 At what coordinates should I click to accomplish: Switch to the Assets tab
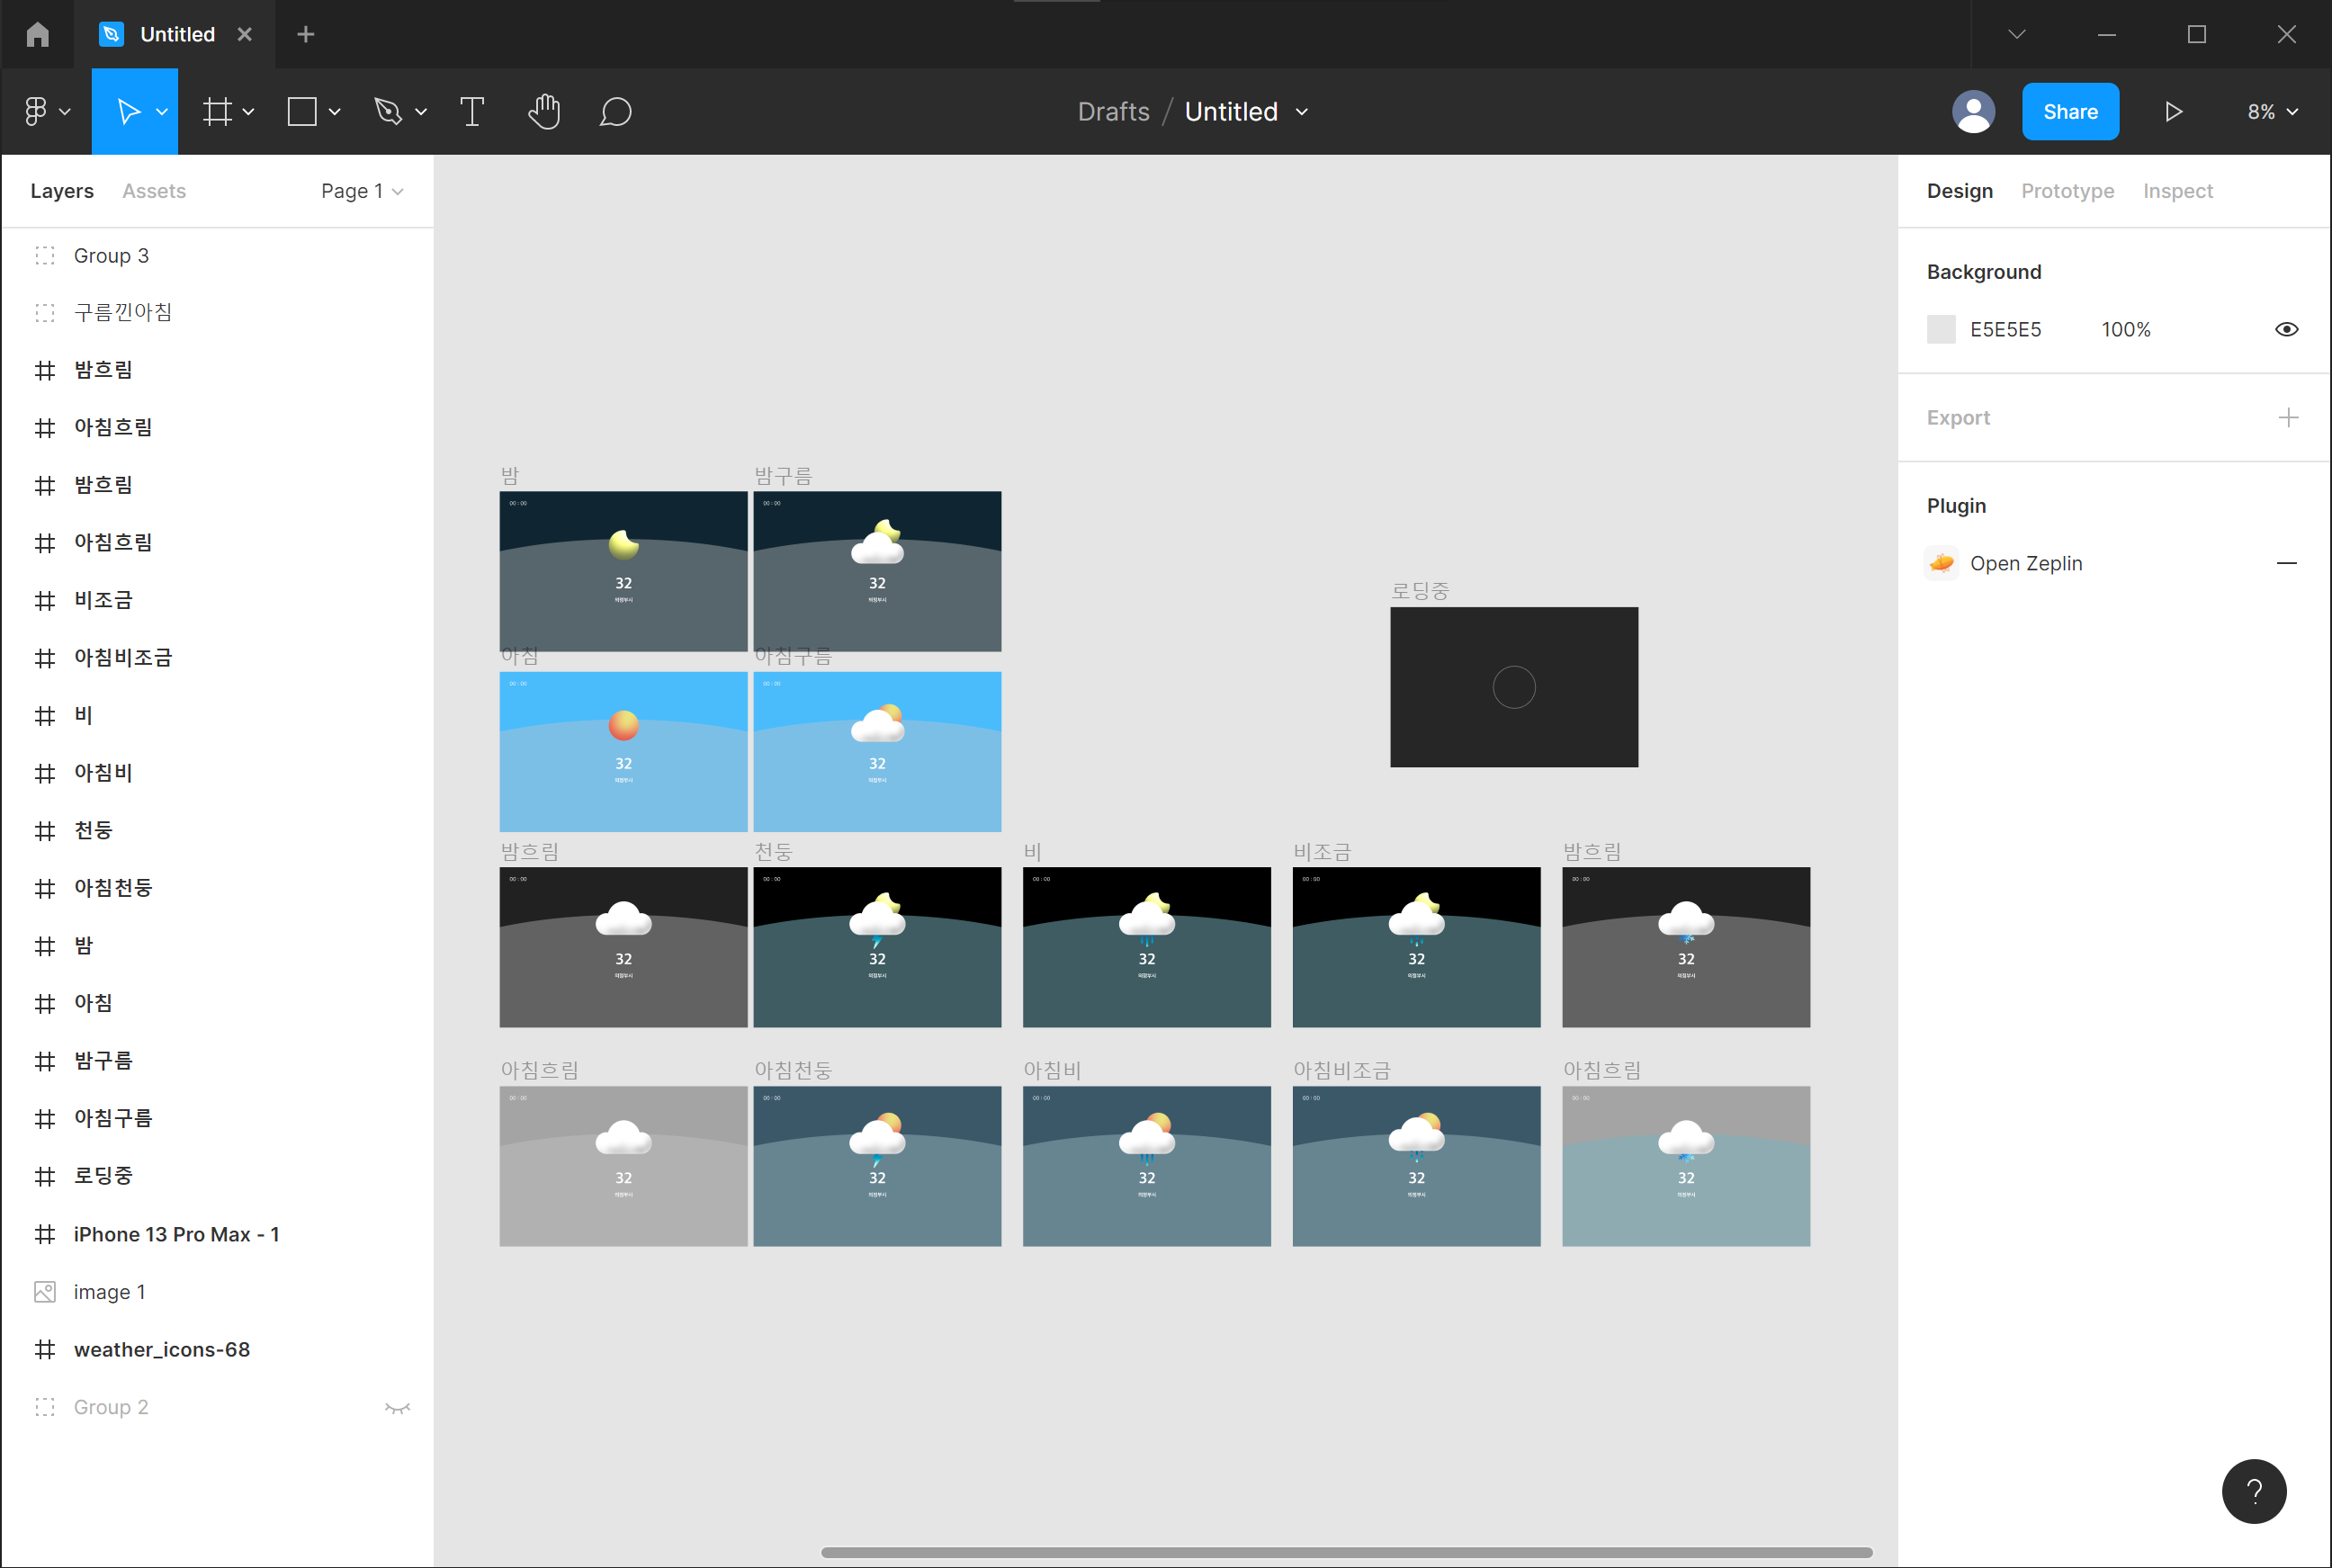154,191
